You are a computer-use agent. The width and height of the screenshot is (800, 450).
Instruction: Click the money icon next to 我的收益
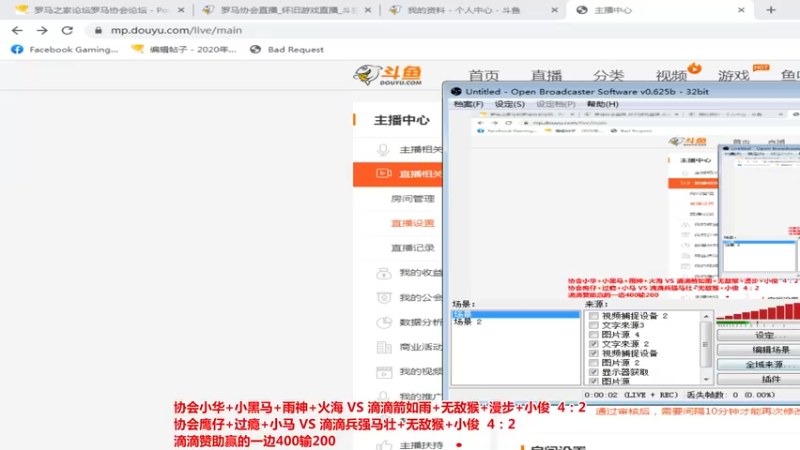(384, 273)
